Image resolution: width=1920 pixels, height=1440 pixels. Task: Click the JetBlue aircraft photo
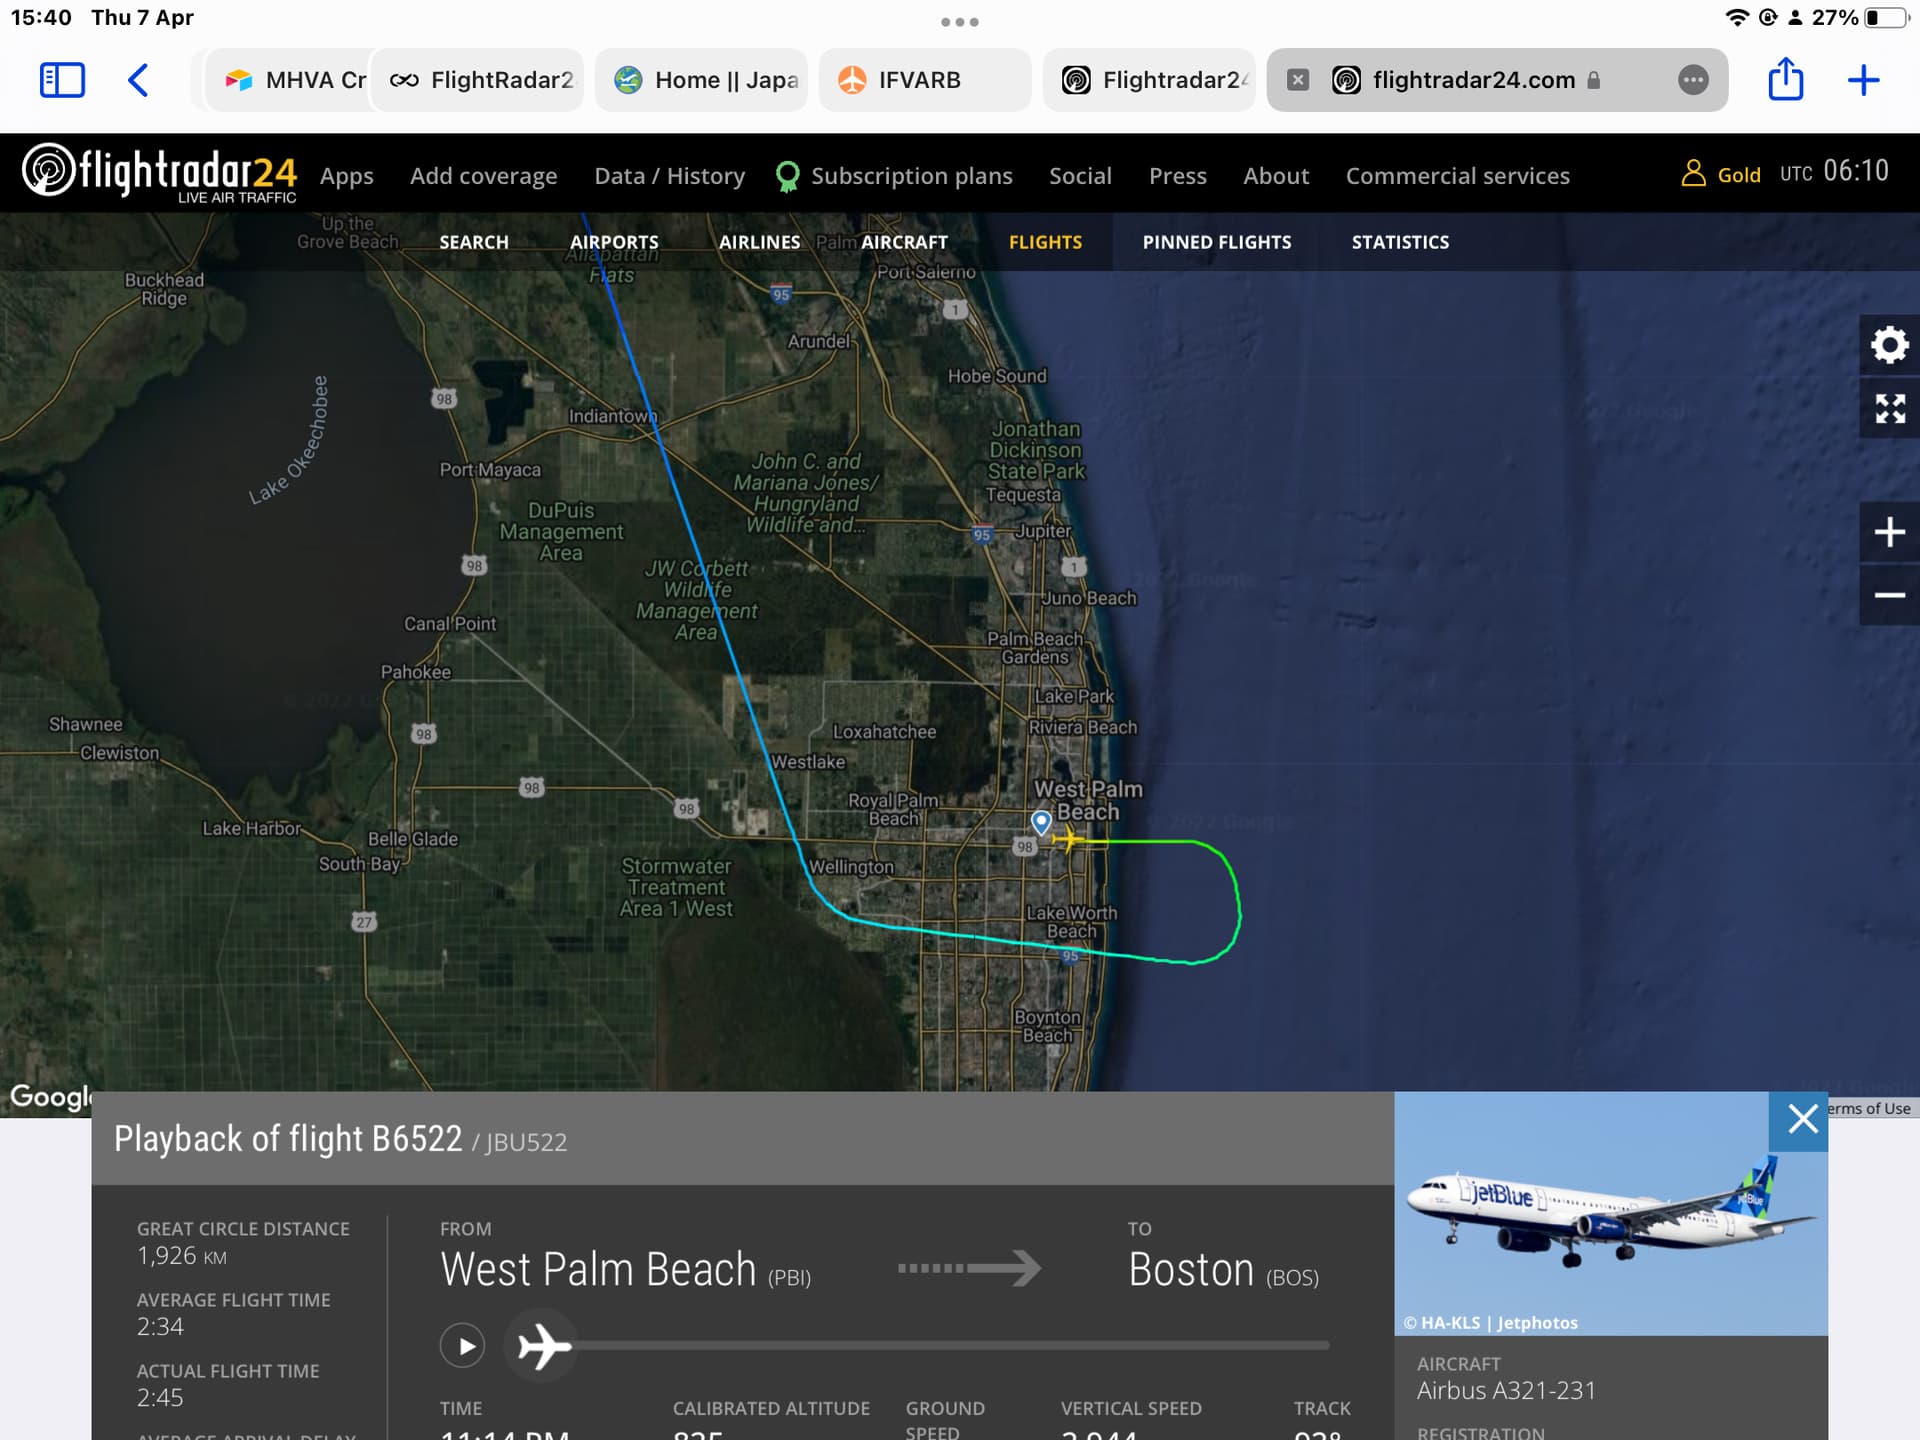pos(1610,1213)
